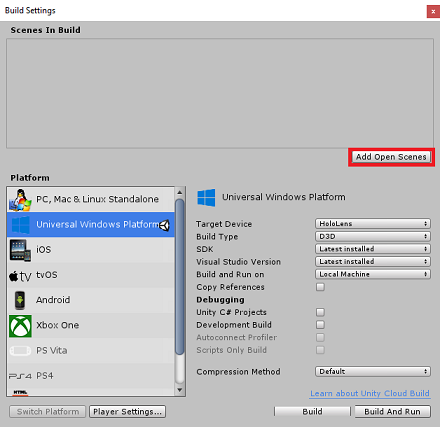Open the SDK dropdown
The width and height of the screenshot is (440, 427).
(x=373, y=249)
